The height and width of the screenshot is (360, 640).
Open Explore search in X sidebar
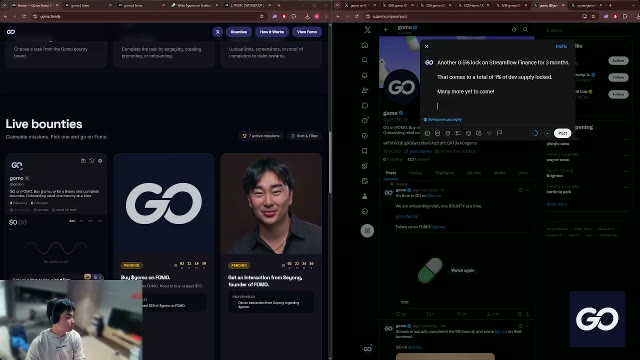click(365, 60)
